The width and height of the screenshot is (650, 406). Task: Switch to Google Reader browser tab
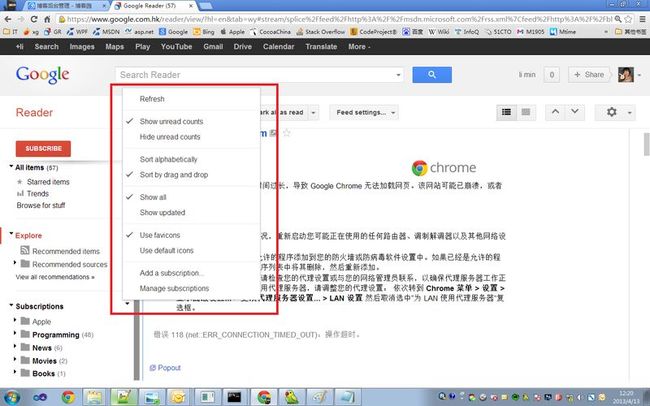tap(153, 6)
